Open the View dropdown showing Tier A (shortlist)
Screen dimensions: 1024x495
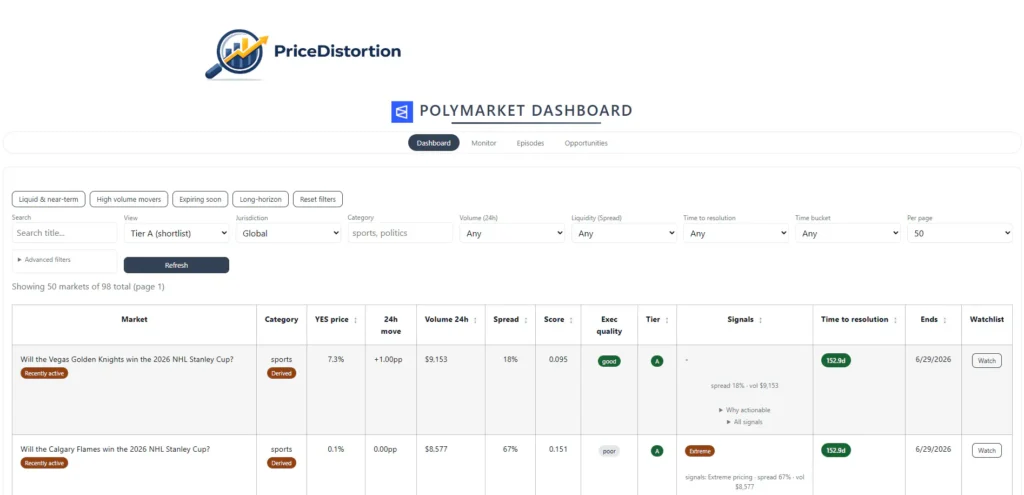(x=177, y=233)
